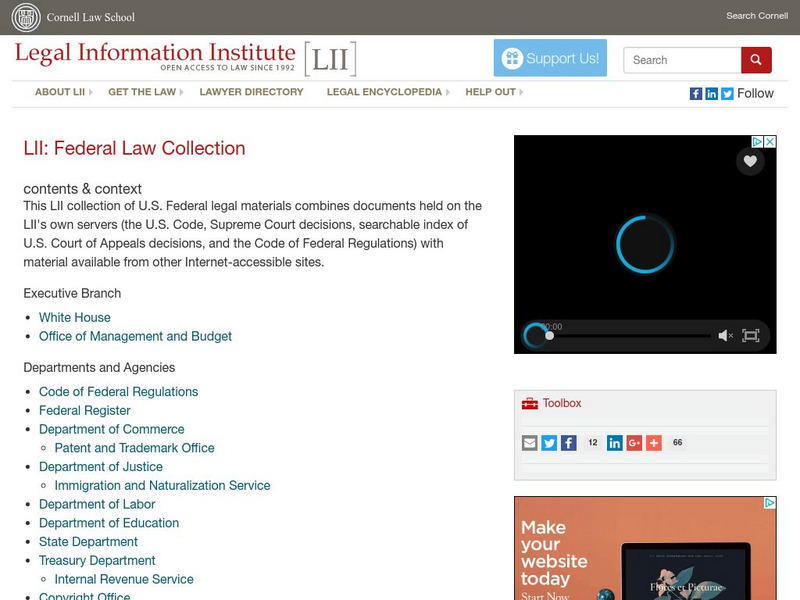
Task: Open the White House link
Action: 75,317
